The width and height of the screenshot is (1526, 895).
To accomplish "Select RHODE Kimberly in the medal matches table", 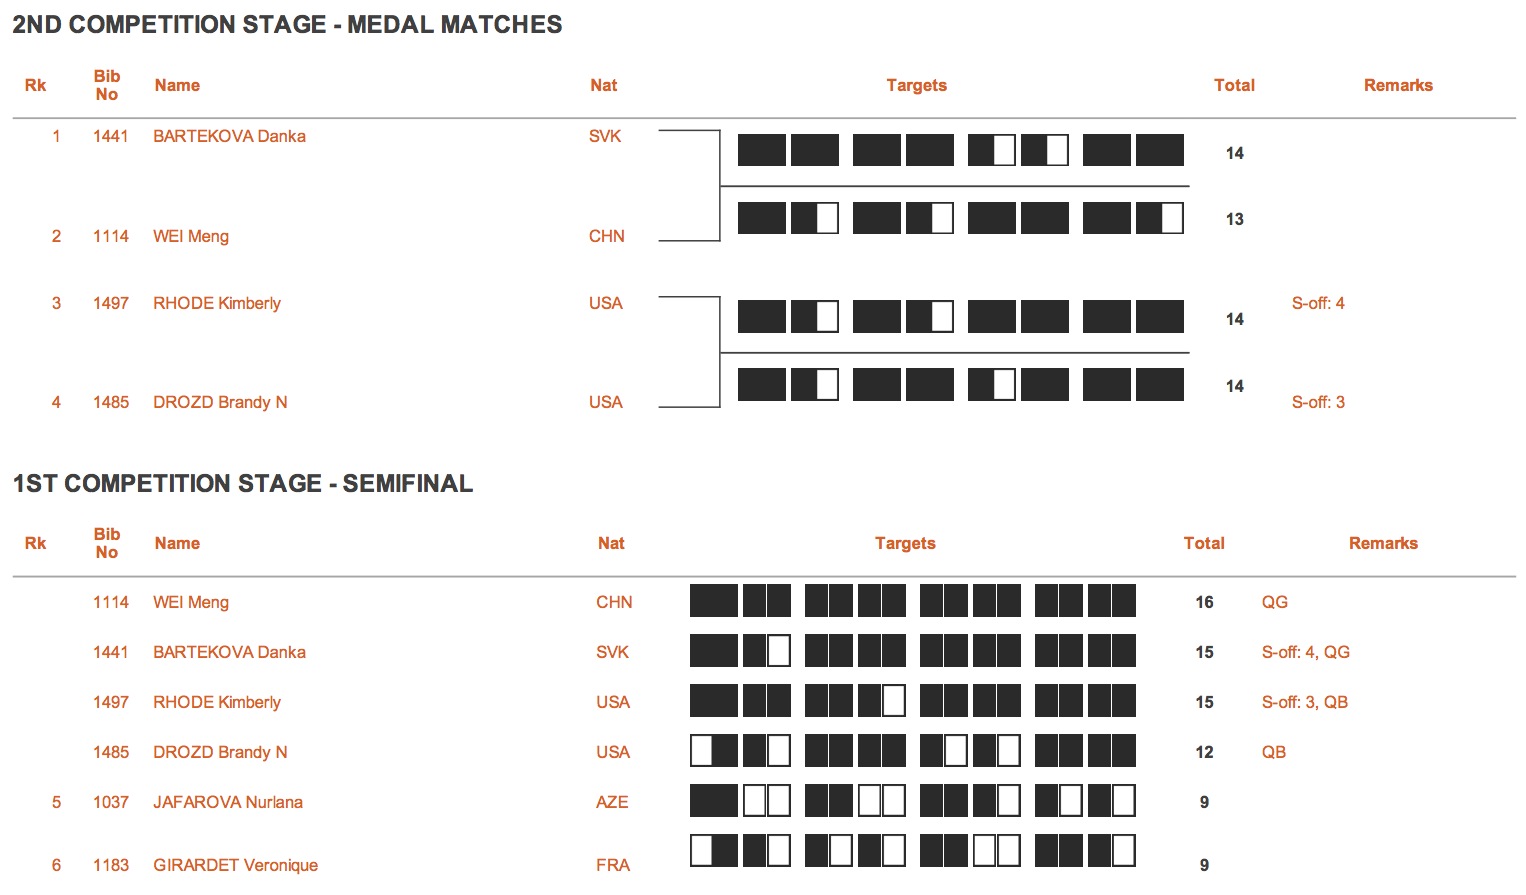I will pos(216,303).
